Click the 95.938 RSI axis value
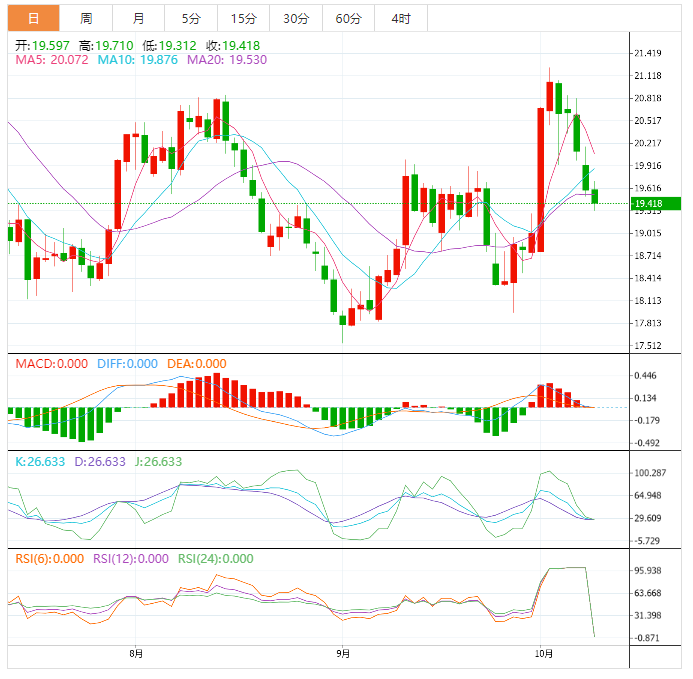 tap(648, 571)
